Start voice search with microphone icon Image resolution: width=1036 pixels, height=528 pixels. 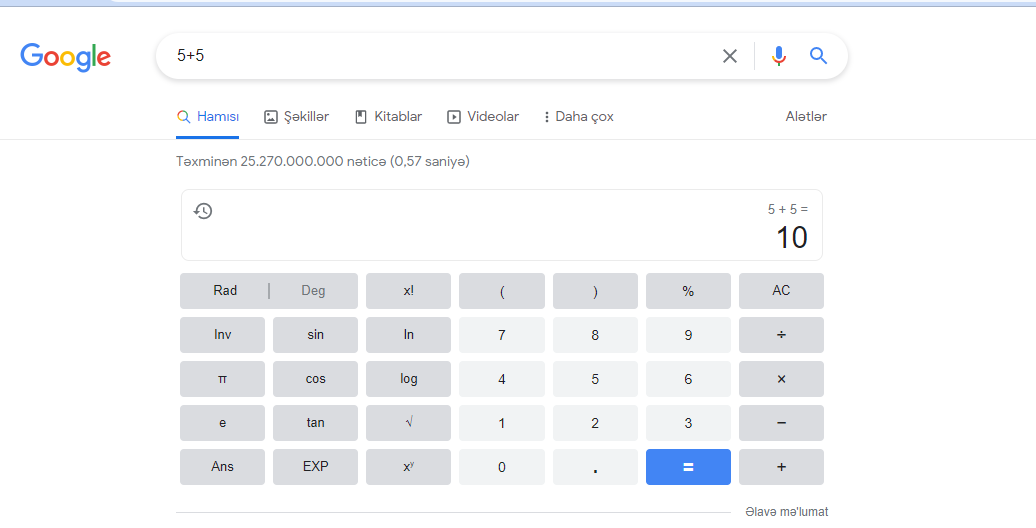(x=779, y=56)
